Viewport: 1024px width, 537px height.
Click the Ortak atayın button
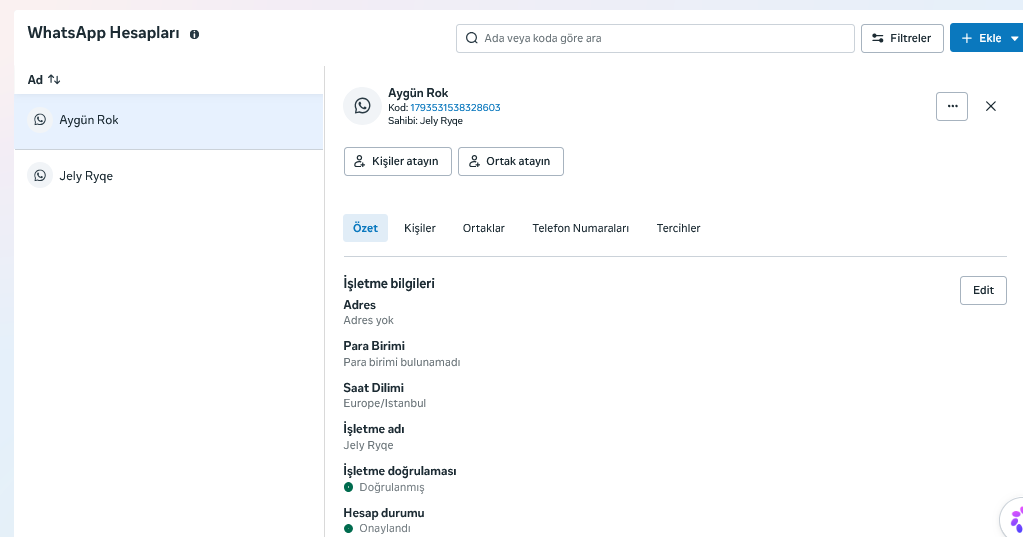tap(511, 161)
